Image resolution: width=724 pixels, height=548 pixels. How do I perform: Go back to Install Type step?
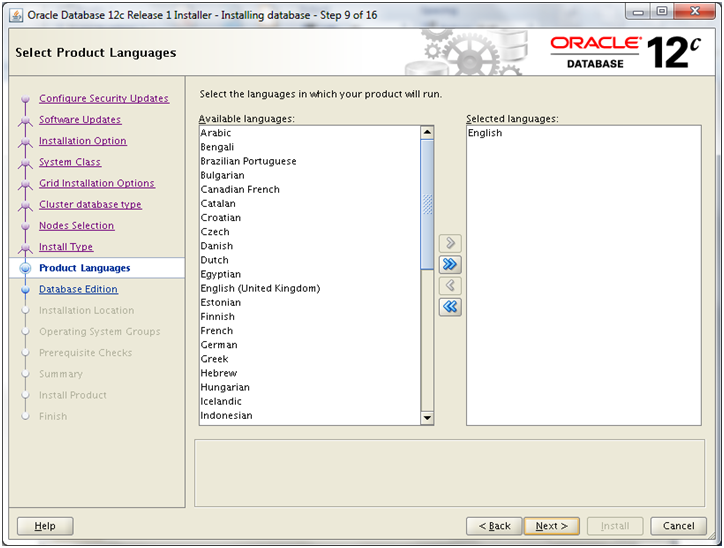pos(66,247)
